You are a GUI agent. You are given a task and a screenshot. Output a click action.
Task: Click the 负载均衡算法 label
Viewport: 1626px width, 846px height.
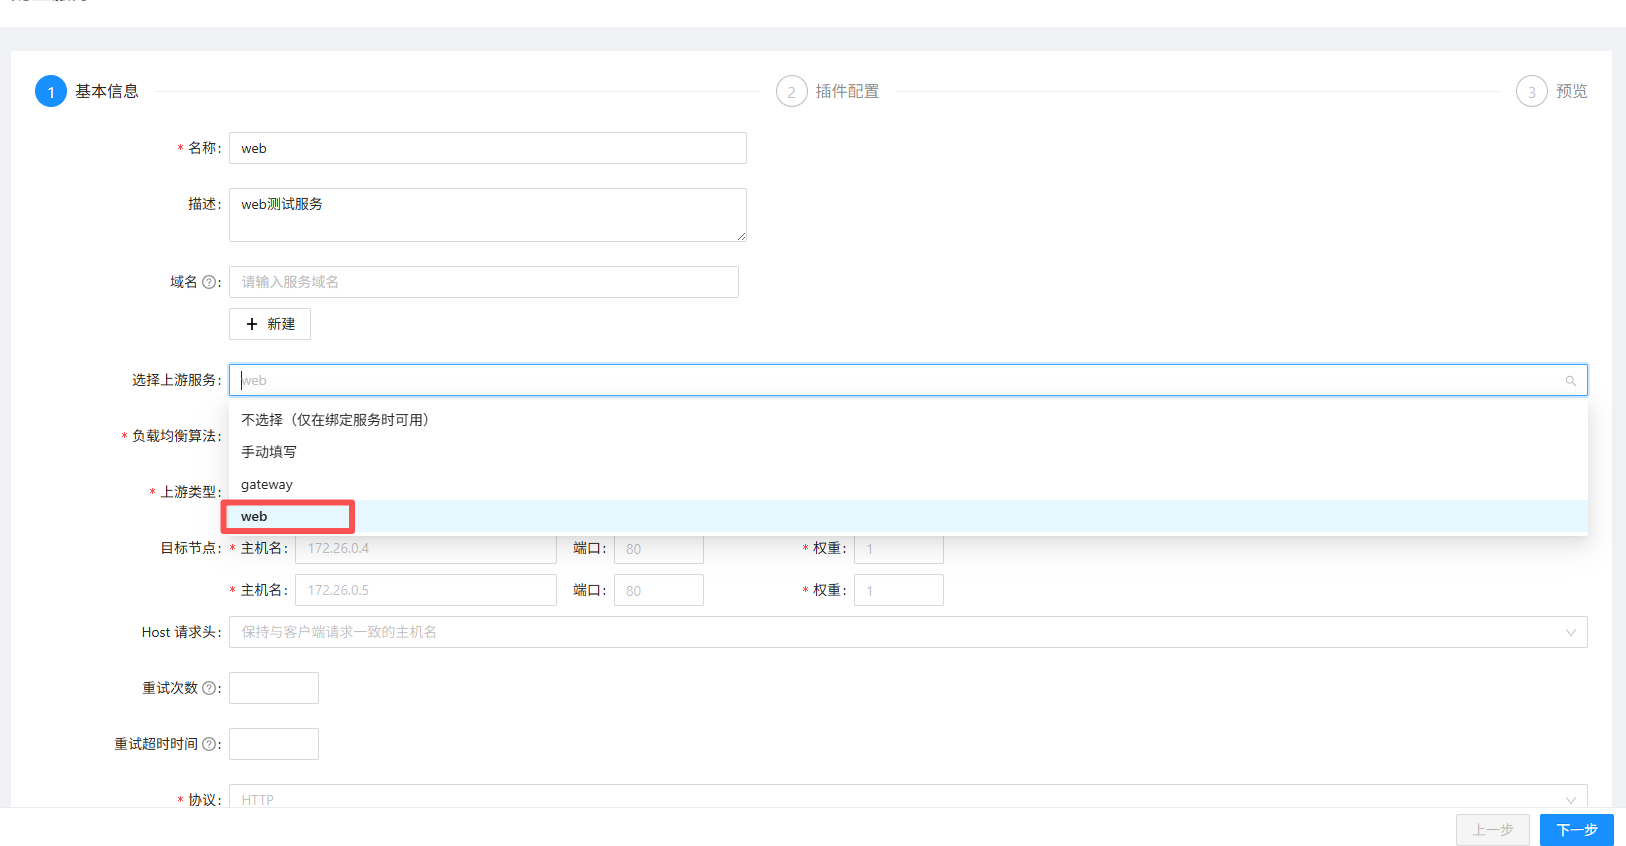click(x=176, y=436)
